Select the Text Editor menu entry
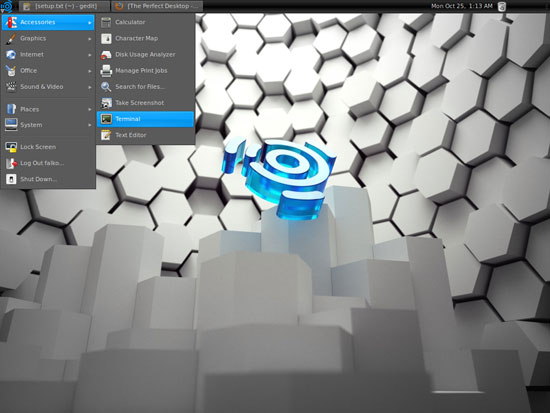Viewport: 550px width, 413px height. (145, 135)
